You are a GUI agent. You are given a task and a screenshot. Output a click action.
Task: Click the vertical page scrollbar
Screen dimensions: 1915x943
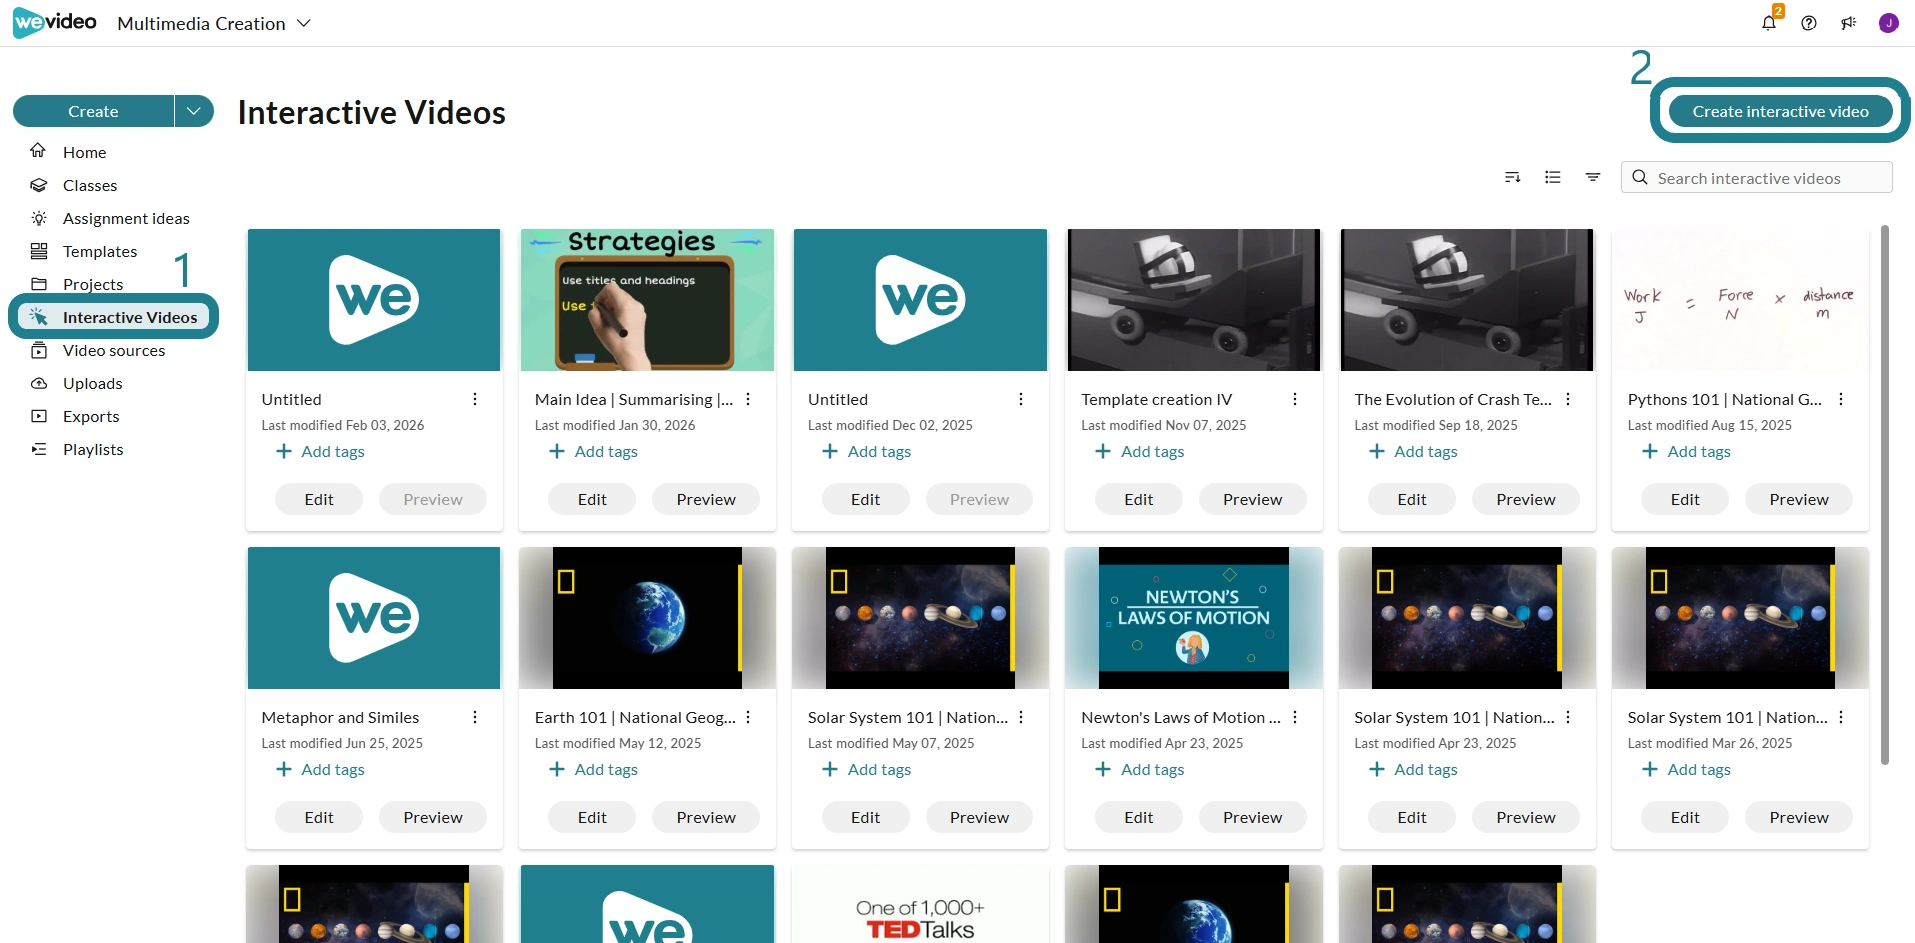[x=1885, y=495]
